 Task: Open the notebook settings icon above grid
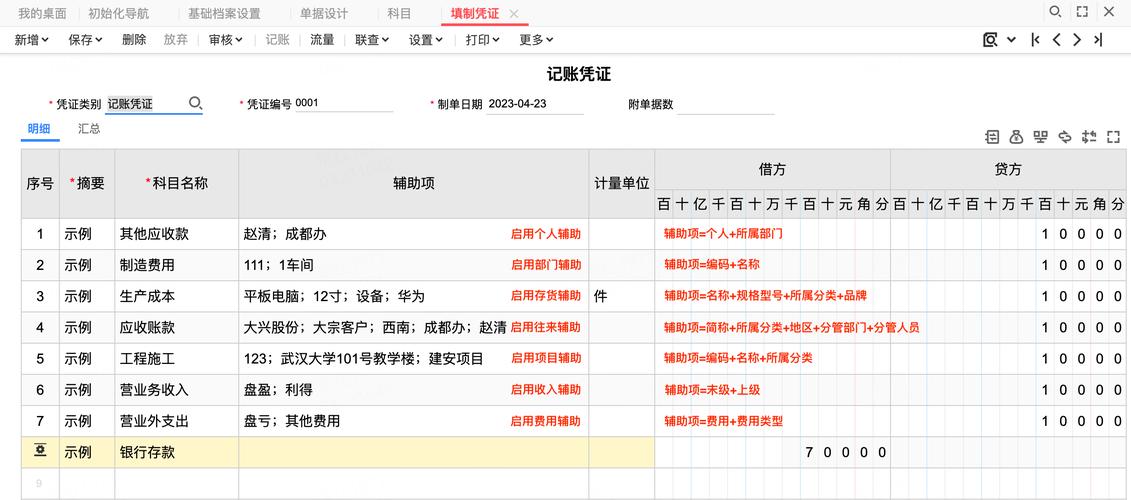993,136
